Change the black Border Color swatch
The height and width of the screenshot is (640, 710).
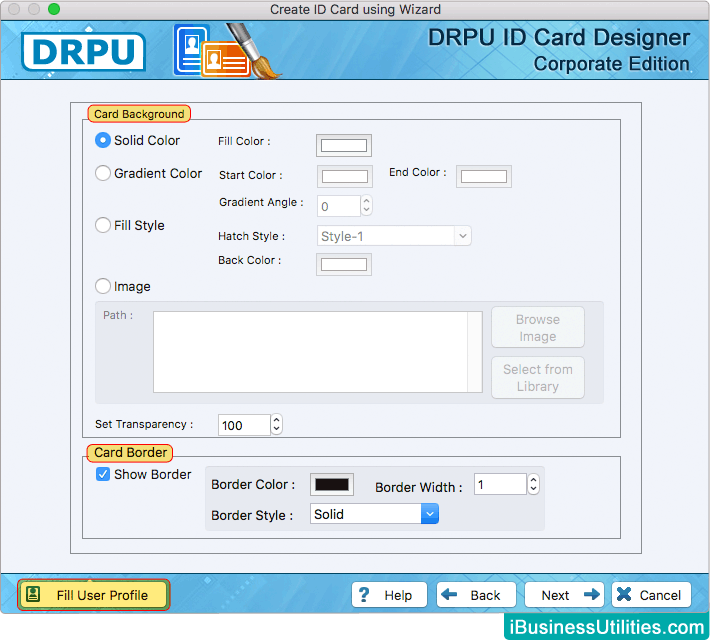pos(332,484)
